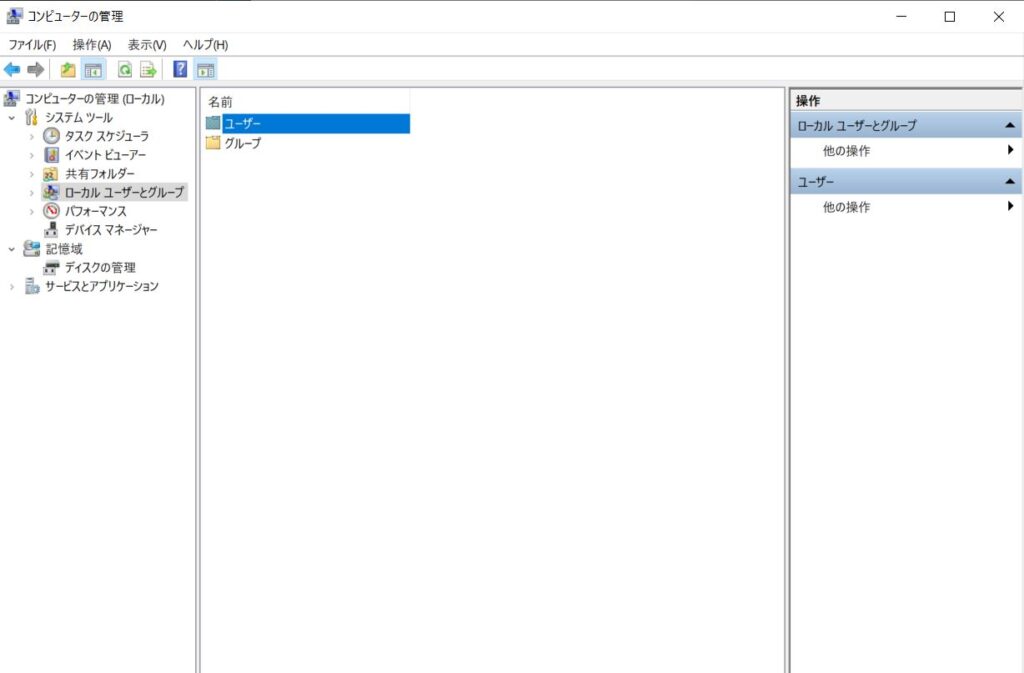Click the サービスとアプリケーション icon
Screen dimensions: 1024x673
31,286
